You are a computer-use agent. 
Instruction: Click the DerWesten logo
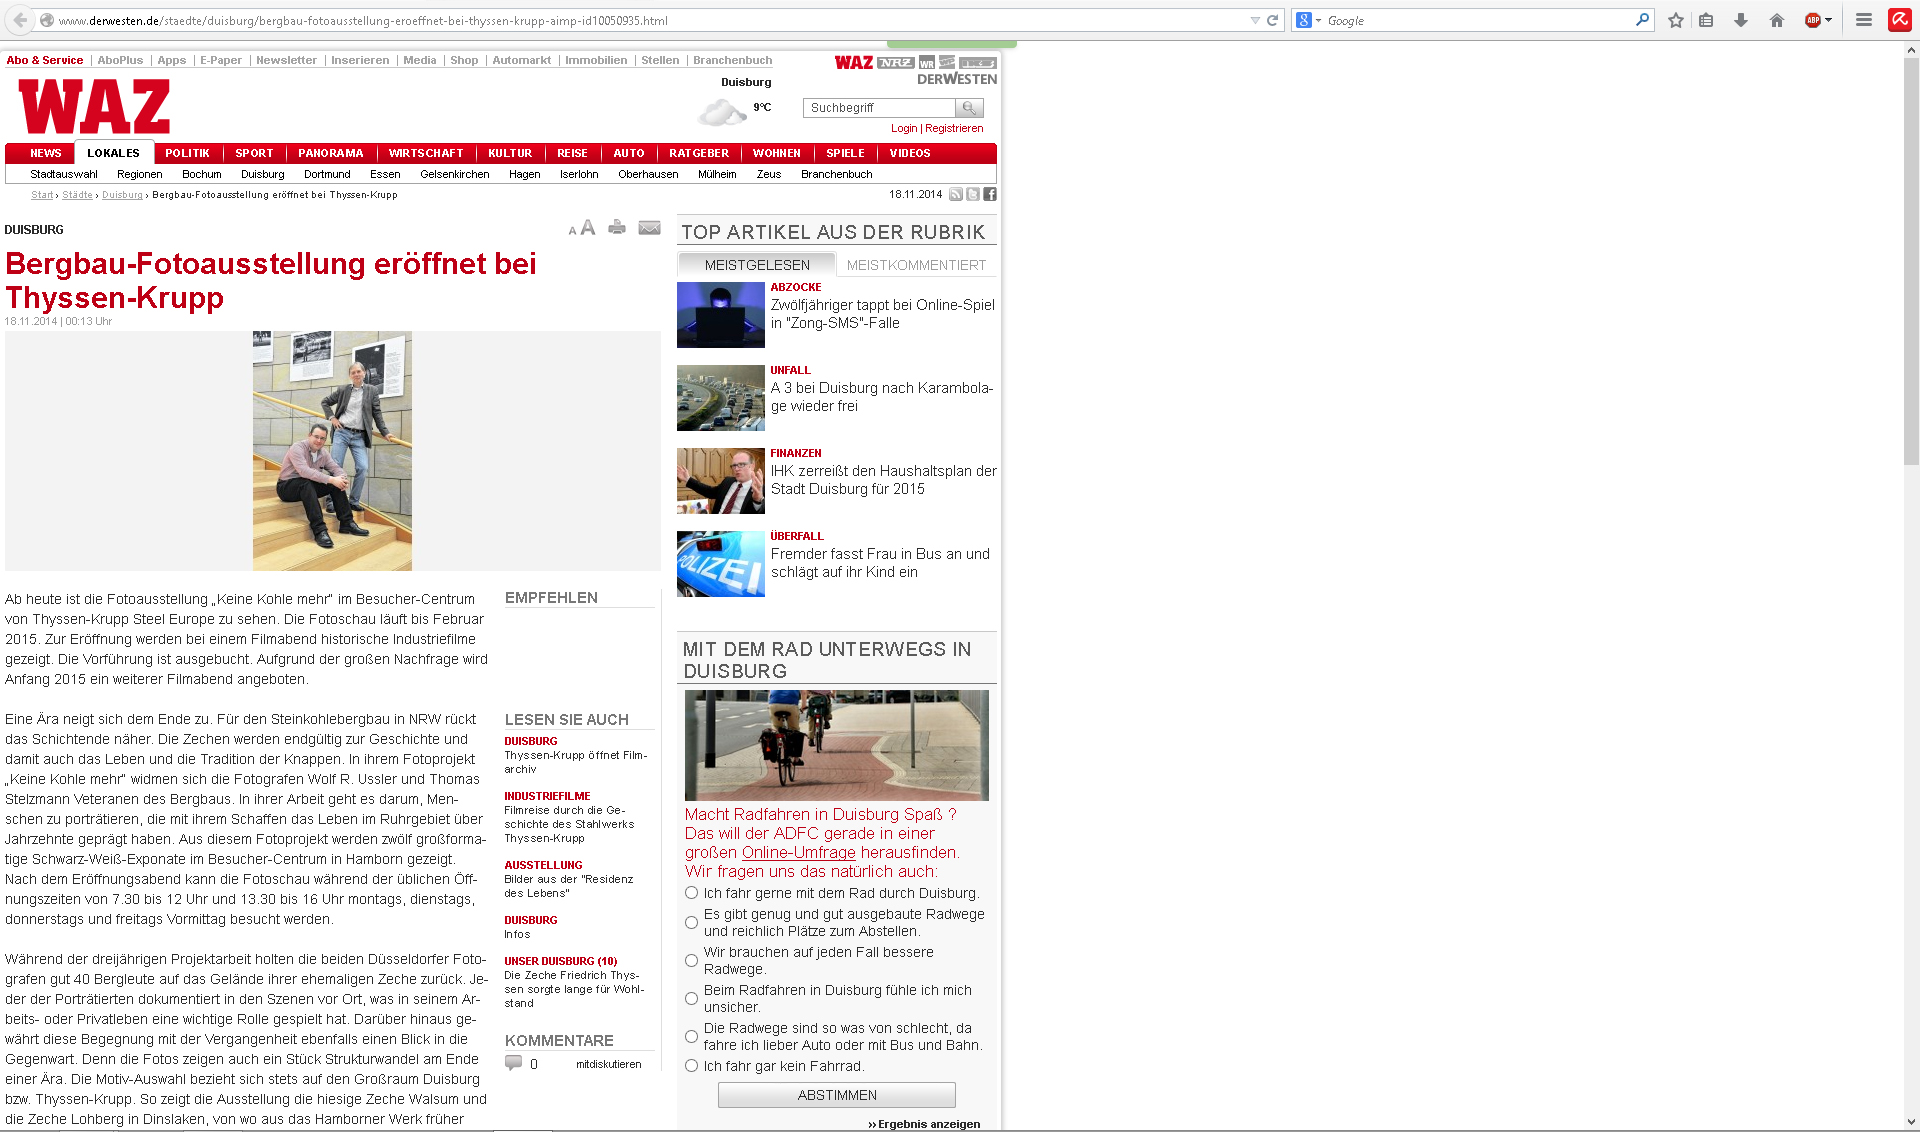(957, 79)
